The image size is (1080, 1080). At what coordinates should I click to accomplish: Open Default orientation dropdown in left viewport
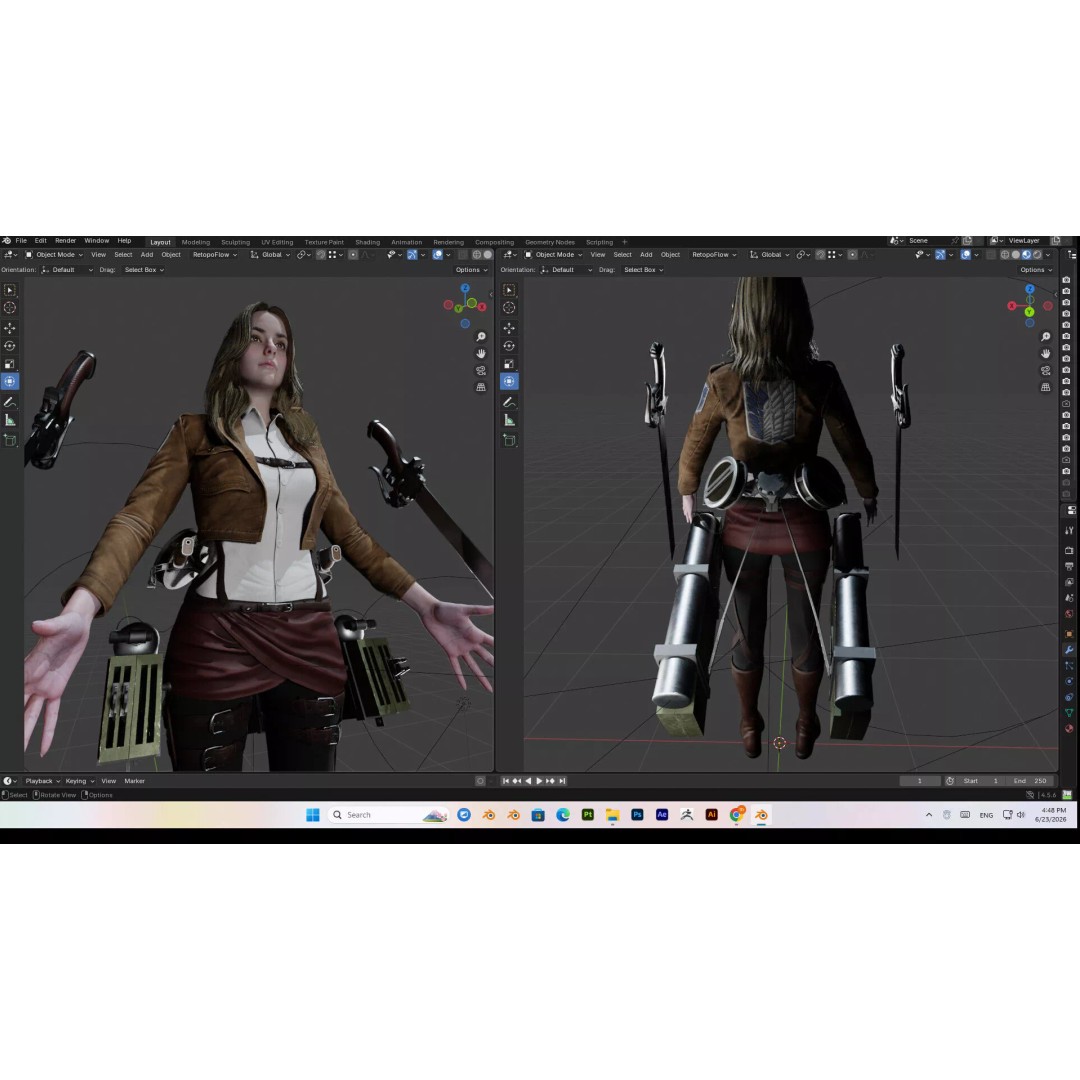tap(67, 270)
